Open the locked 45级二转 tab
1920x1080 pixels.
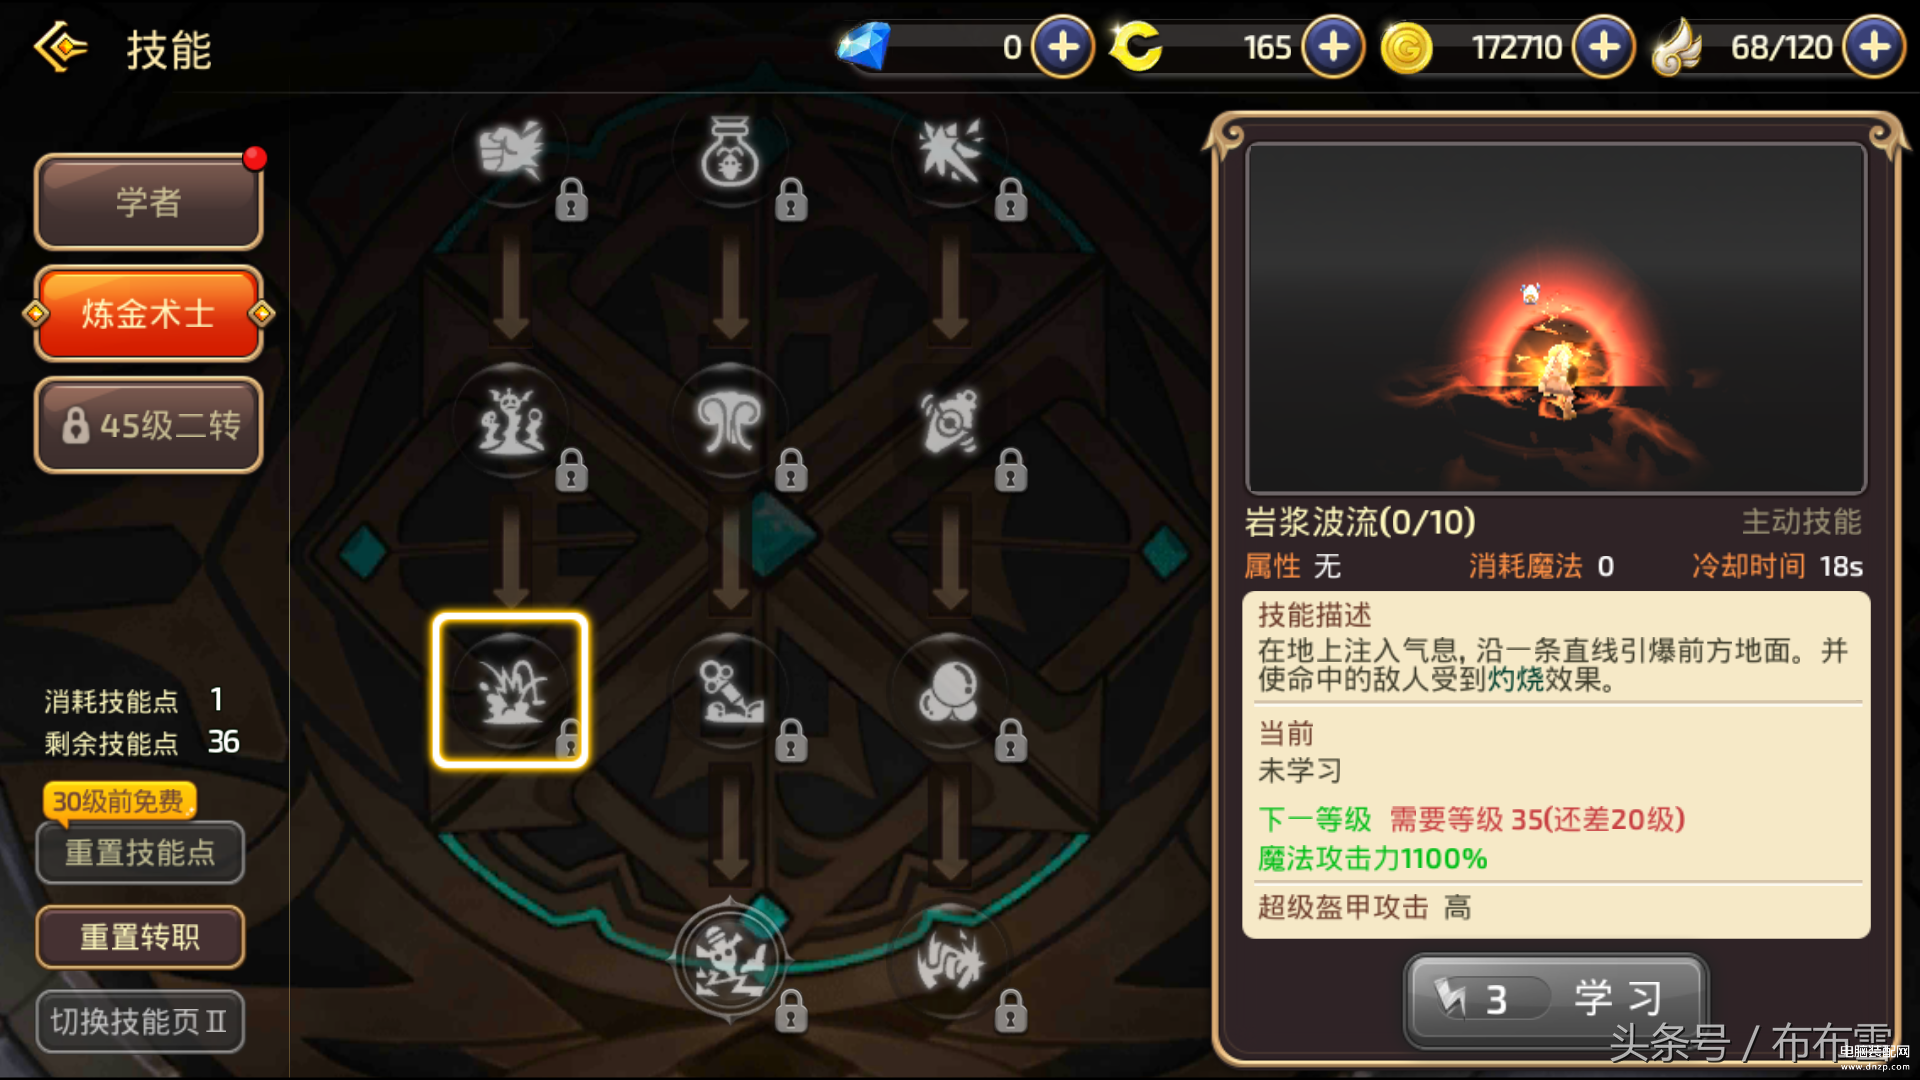(149, 426)
